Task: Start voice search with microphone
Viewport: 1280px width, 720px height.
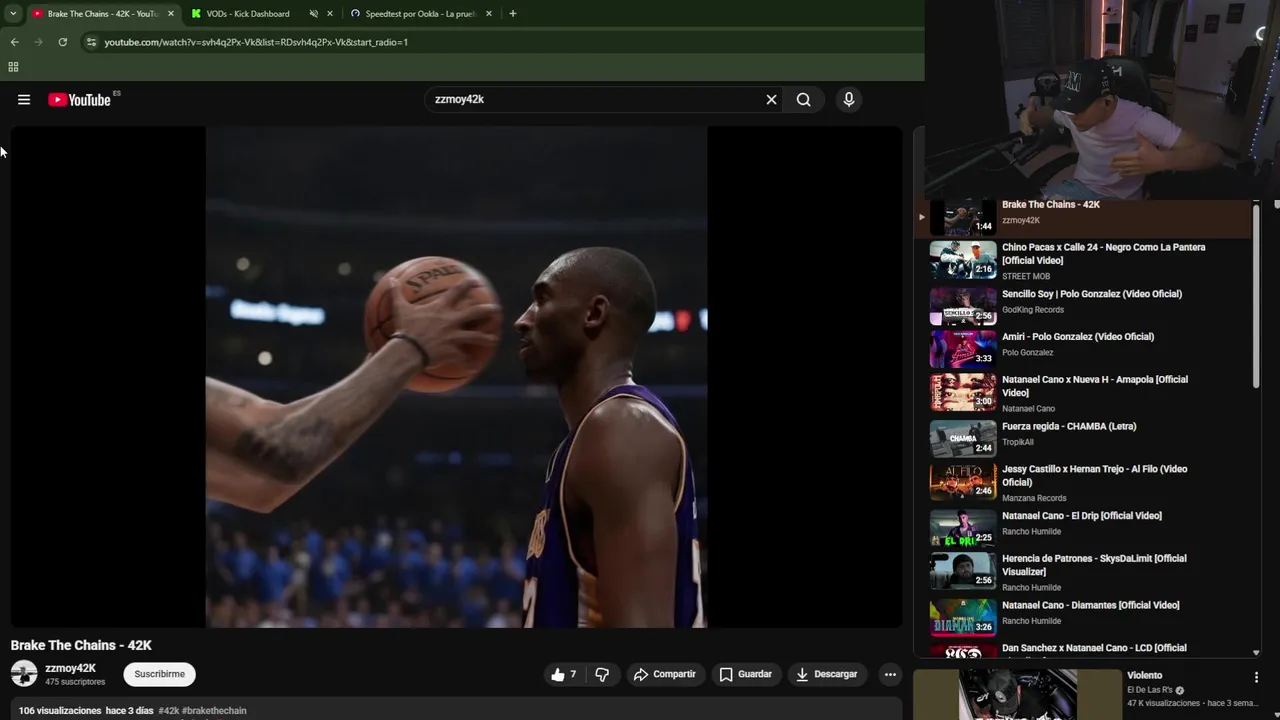Action: click(849, 100)
